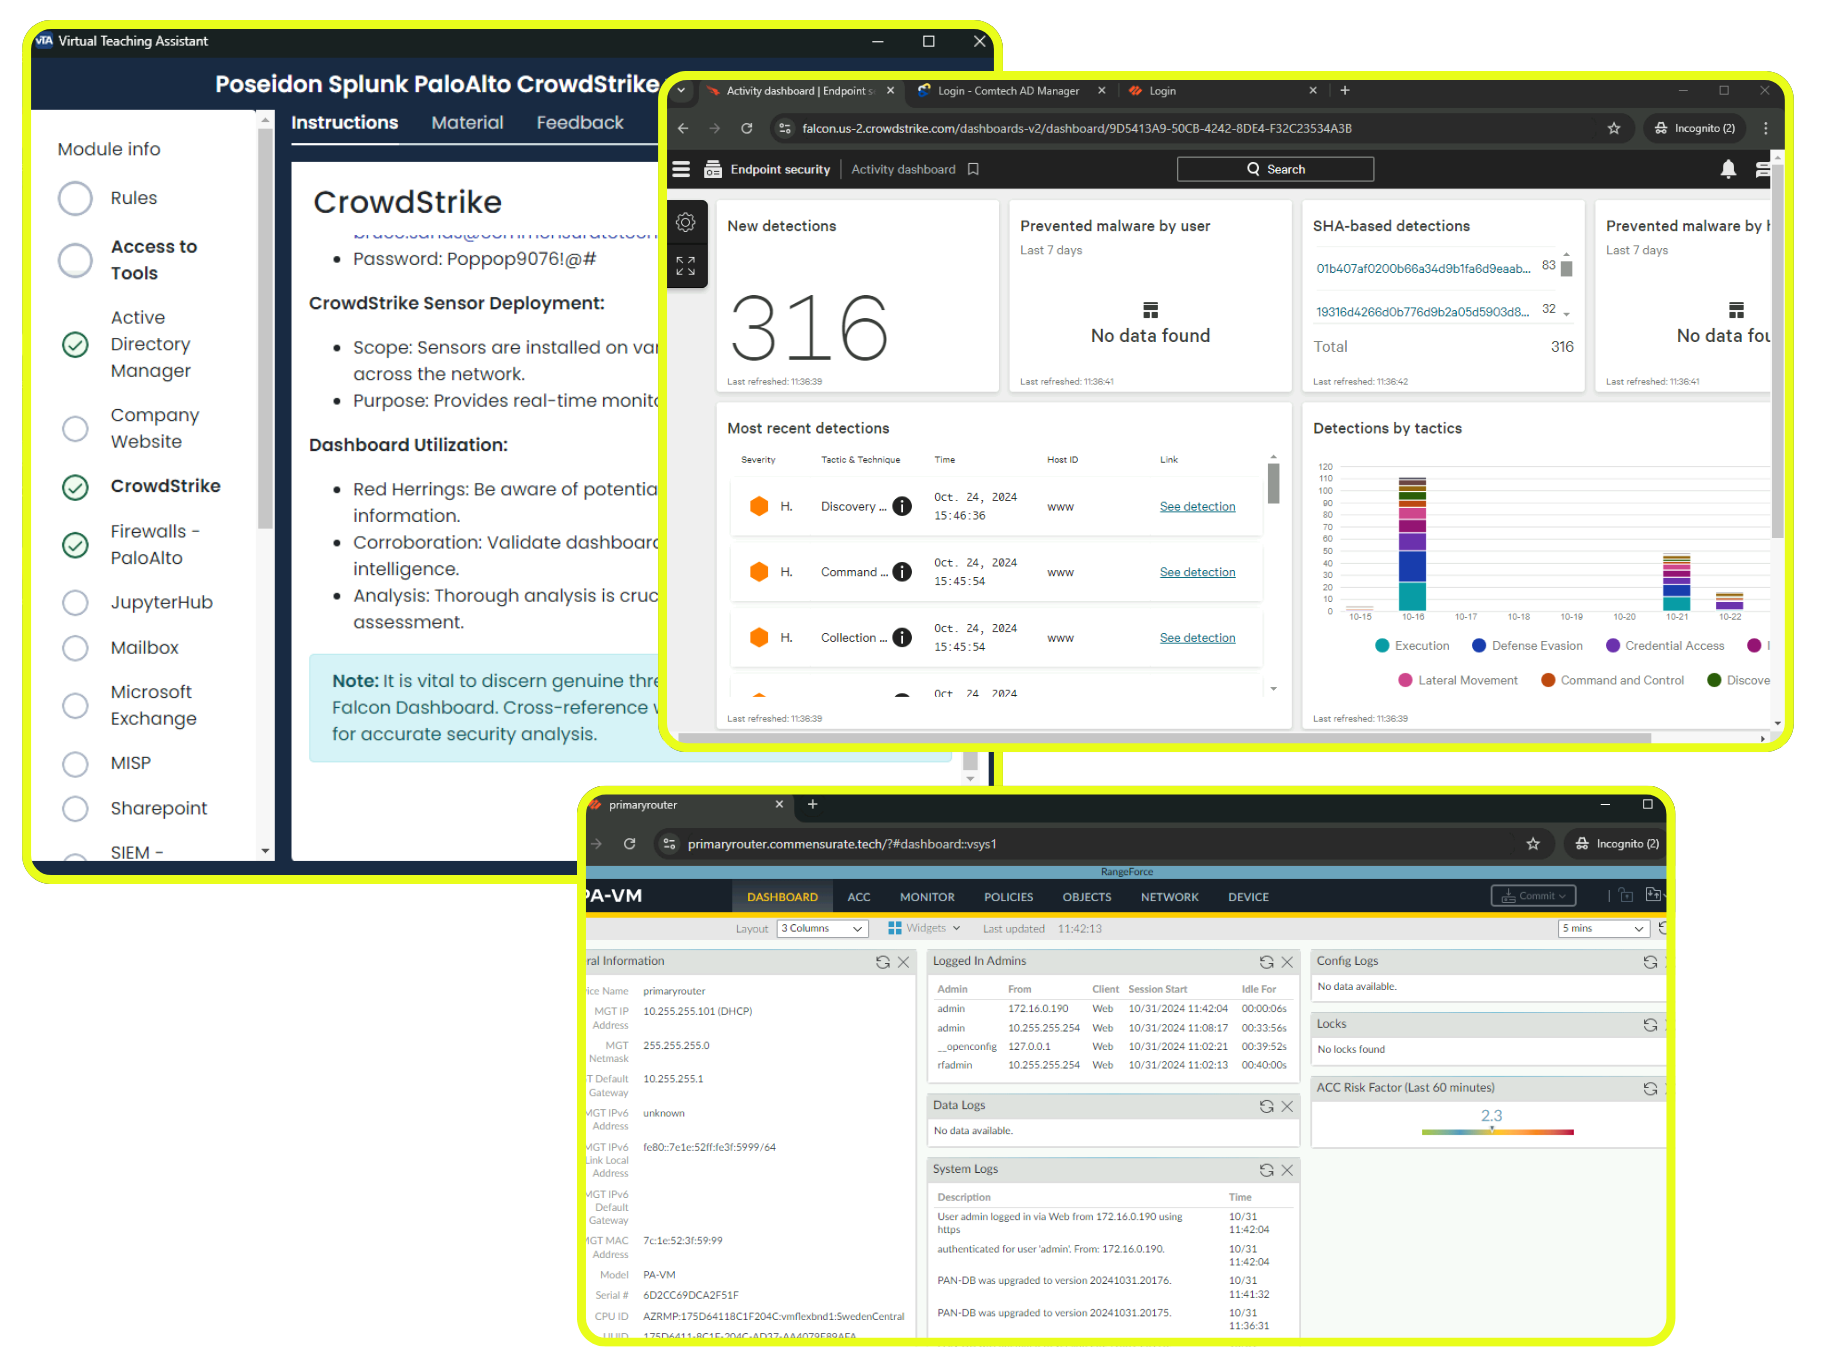Toggle Rules module circle
1822x1366 pixels.
tap(75, 198)
